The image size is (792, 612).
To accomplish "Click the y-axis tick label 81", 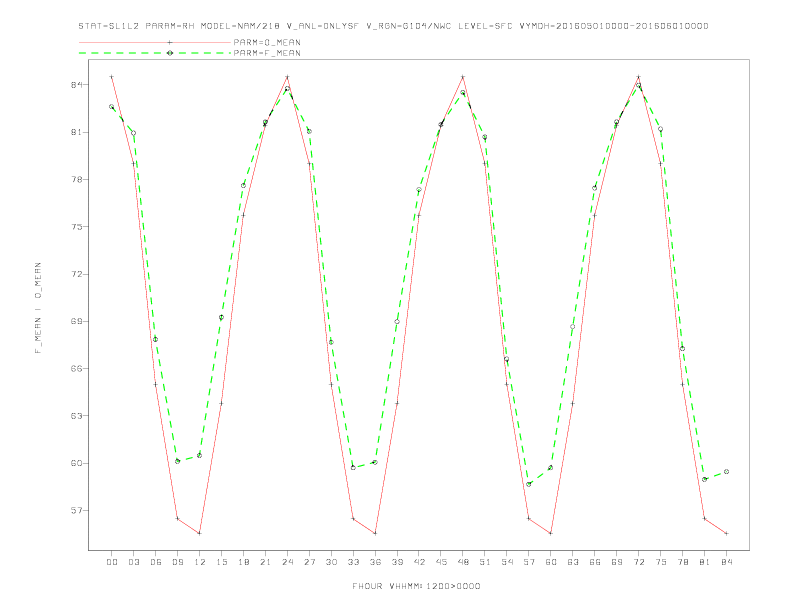I will point(76,132).
